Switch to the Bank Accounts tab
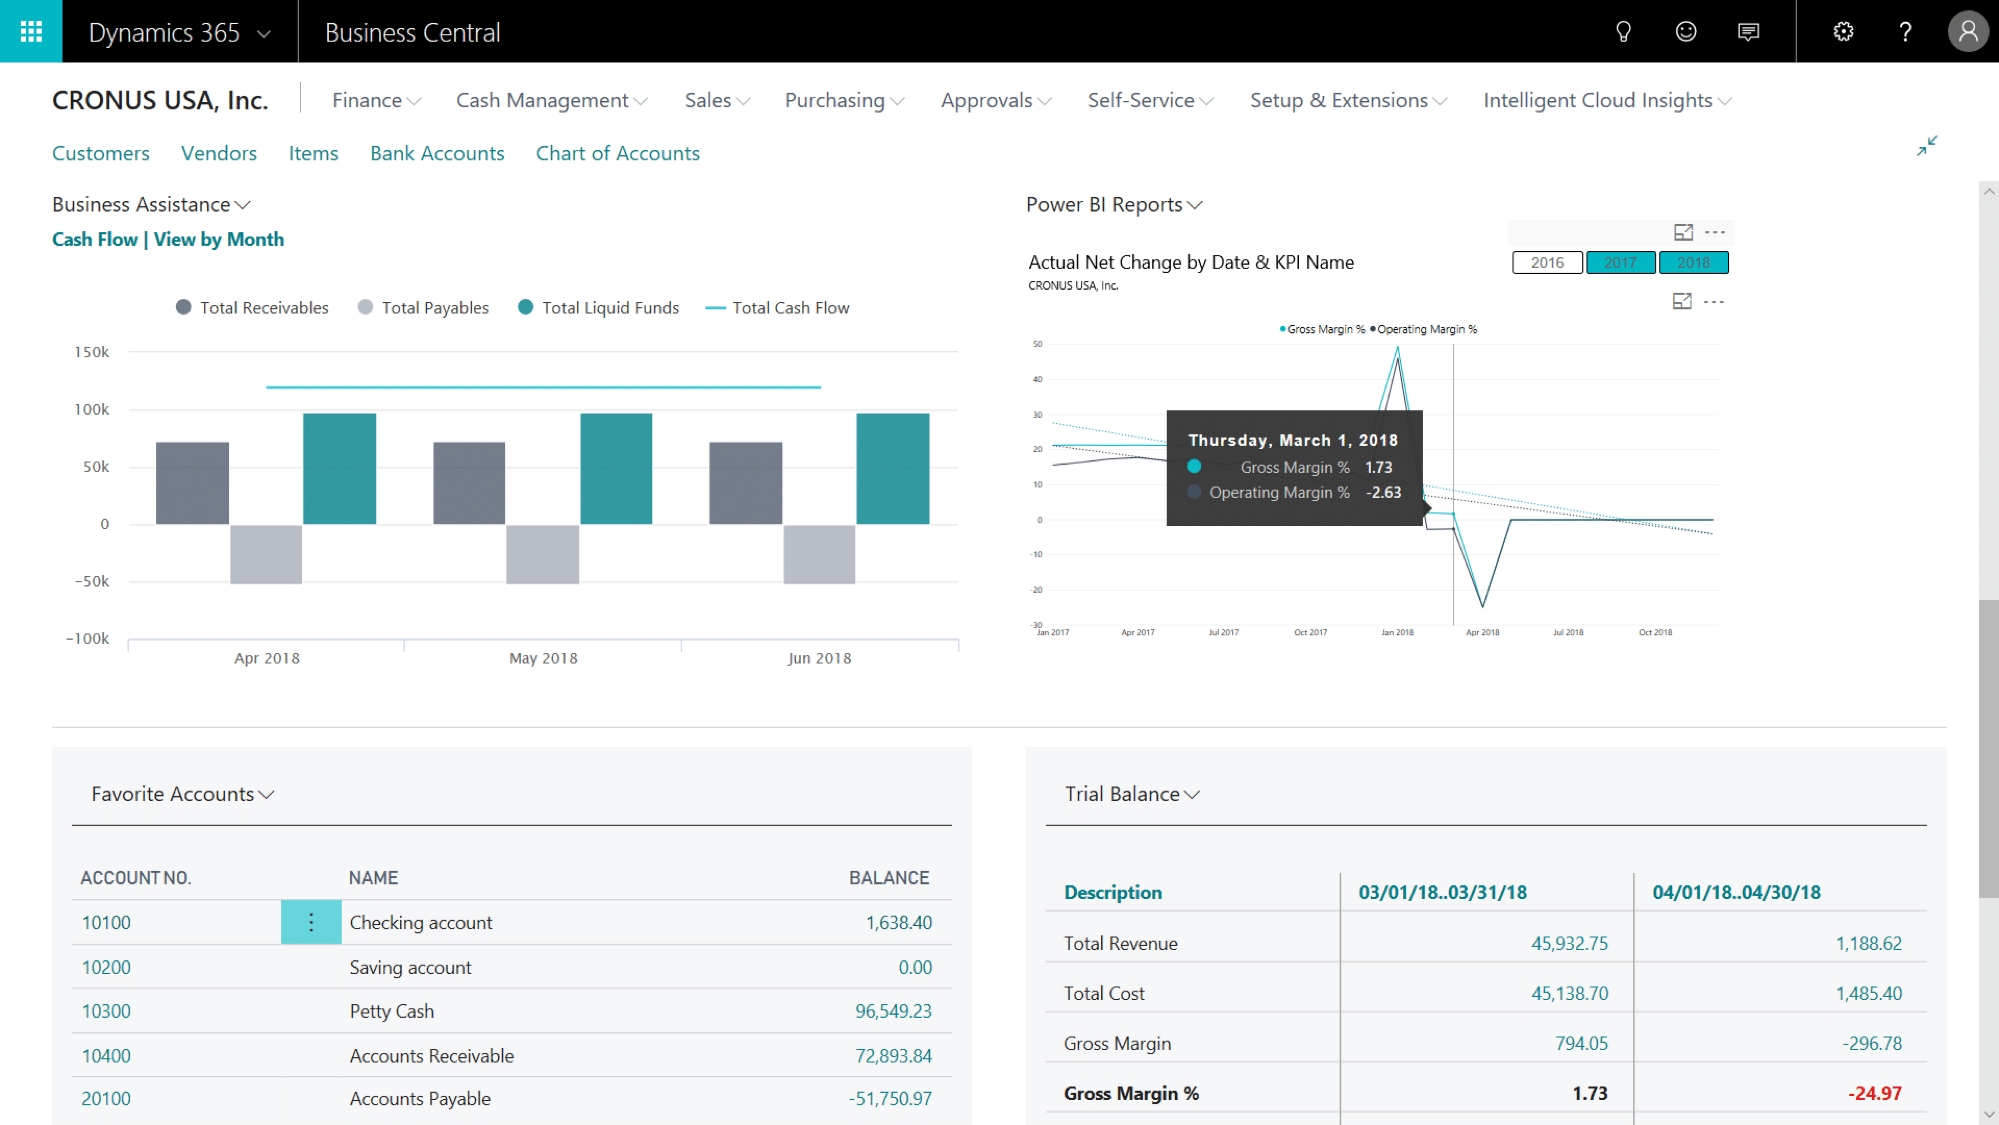 [437, 153]
